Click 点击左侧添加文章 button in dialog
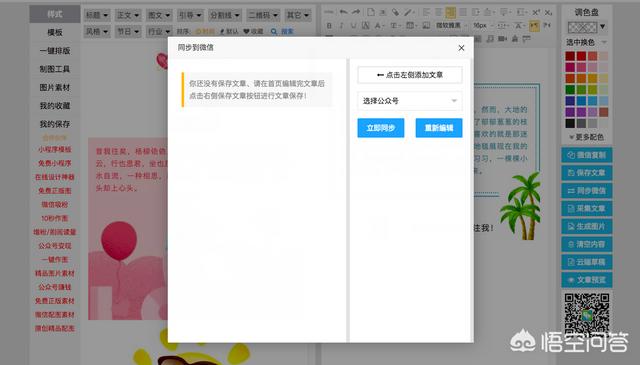This screenshot has height=365, width=640. [410, 75]
